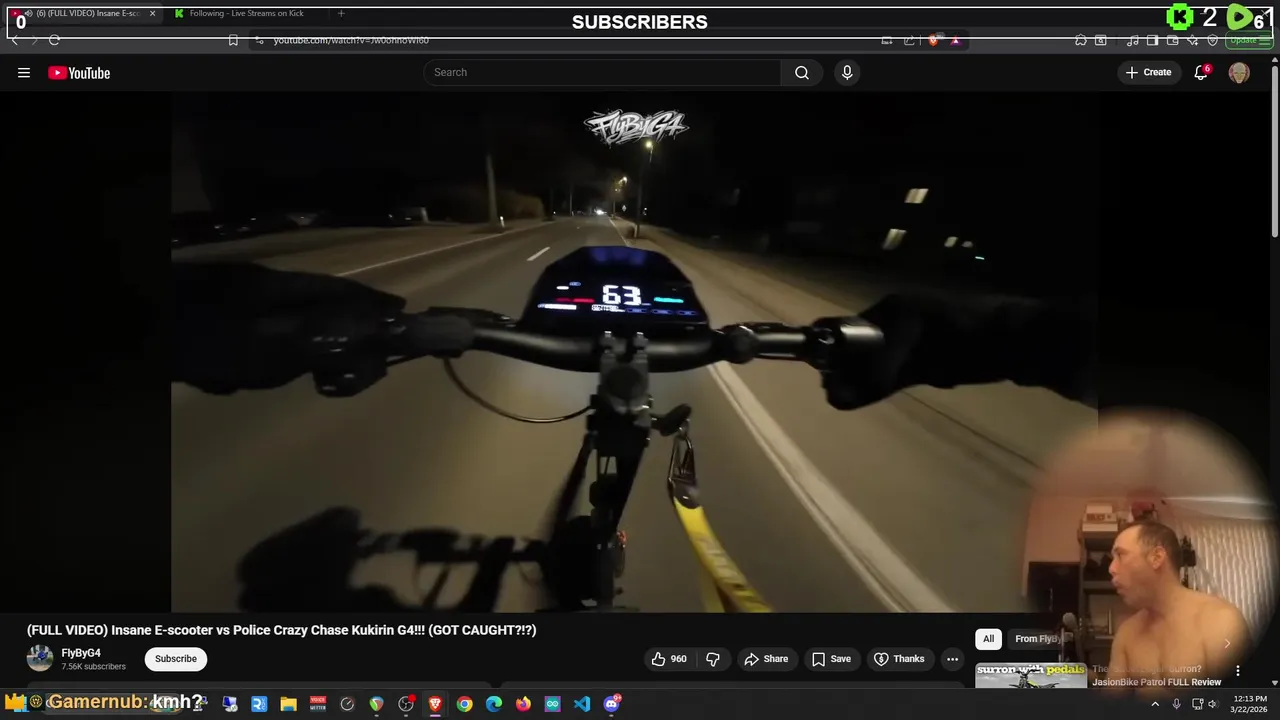Screen dimensions: 1280x720
Task: Click the browser address bar URL
Action: (351, 40)
